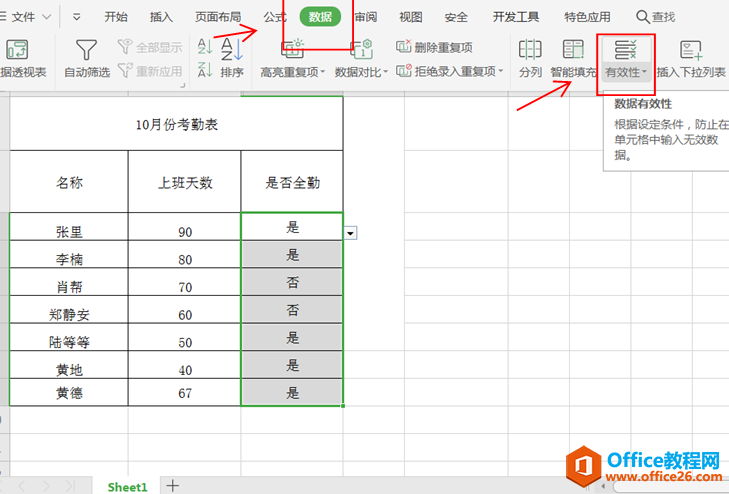Select the cell containing 郑静安
The image size is (729, 494).
click(69, 310)
